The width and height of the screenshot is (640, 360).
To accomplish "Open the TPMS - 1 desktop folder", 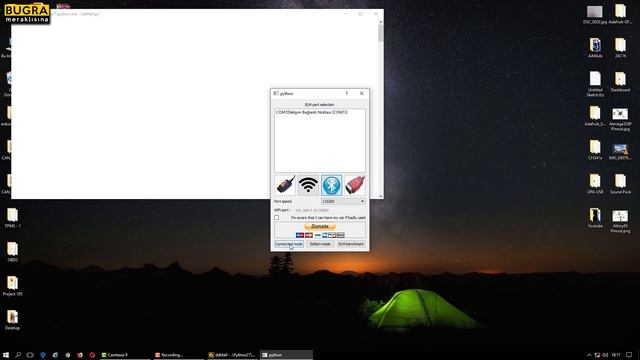I will [12, 218].
